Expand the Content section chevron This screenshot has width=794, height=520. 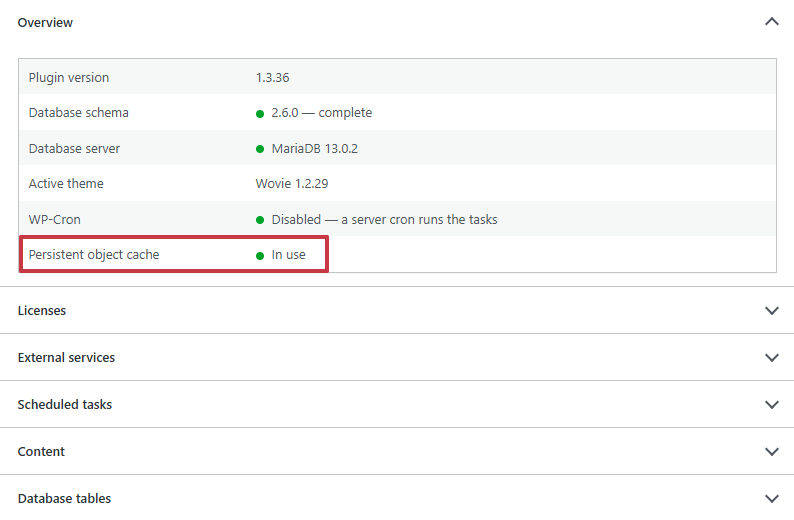pos(772,452)
